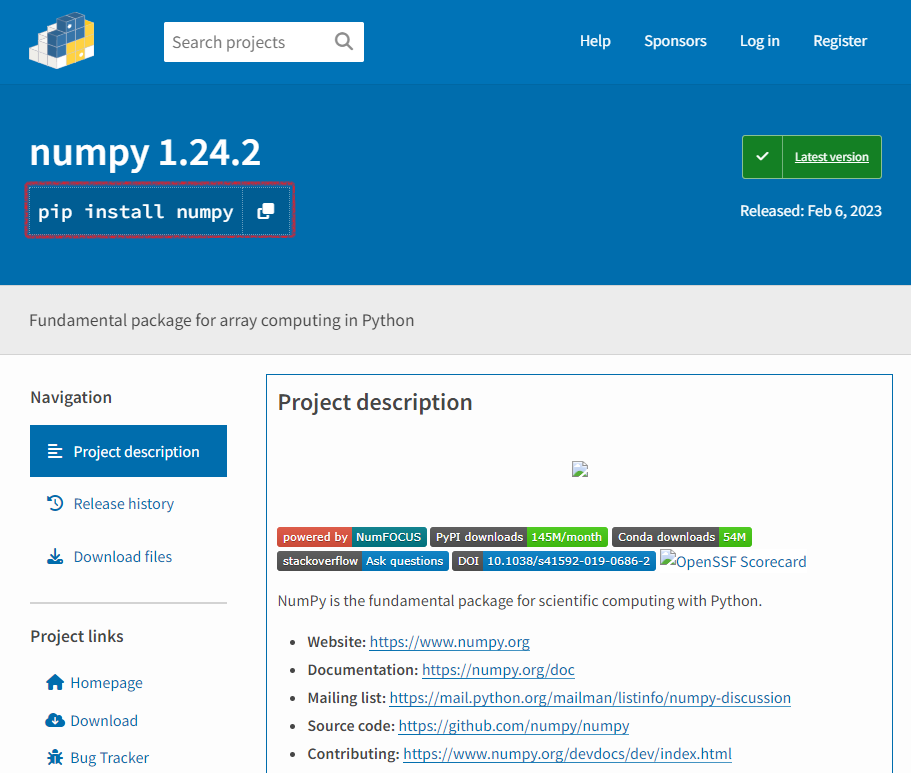Click the Homepage house icon

point(55,682)
